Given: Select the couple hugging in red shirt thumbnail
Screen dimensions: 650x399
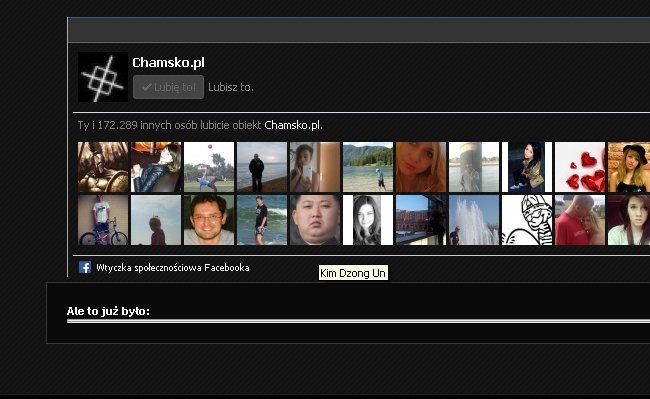Looking at the screenshot, I should (x=580, y=220).
